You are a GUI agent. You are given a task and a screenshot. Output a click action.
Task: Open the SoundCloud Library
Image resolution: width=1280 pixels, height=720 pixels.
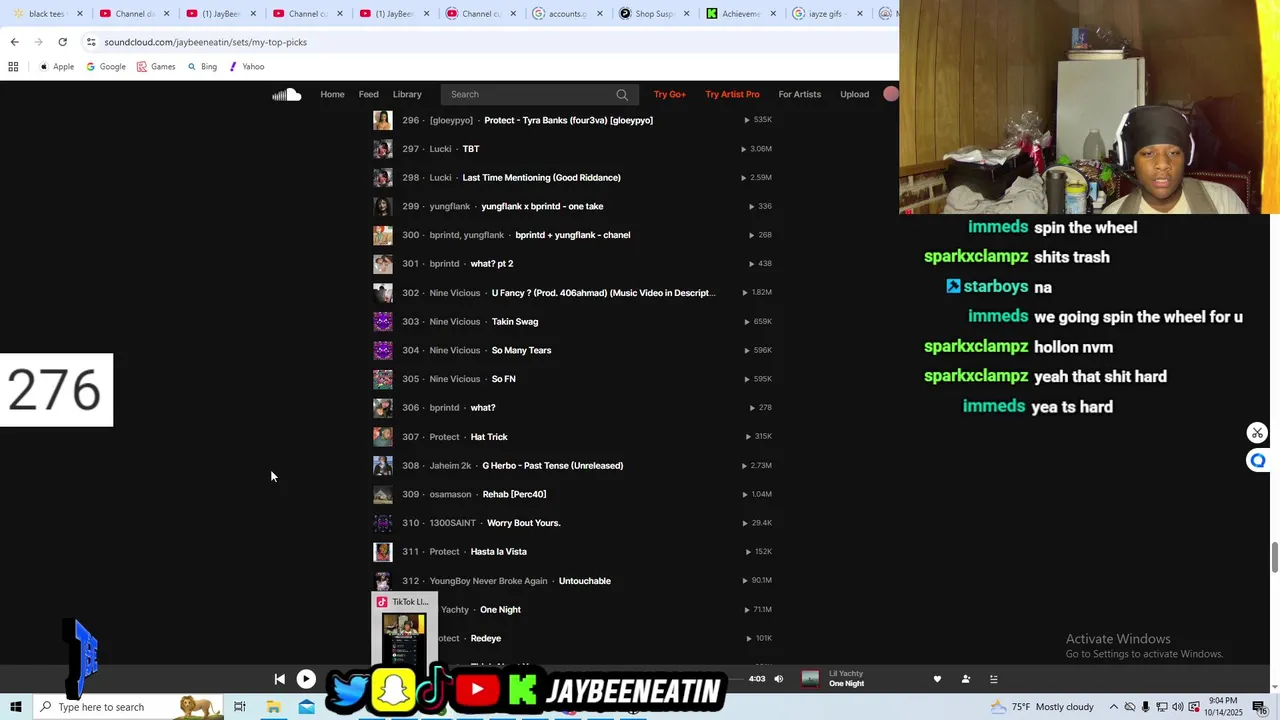(x=407, y=94)
